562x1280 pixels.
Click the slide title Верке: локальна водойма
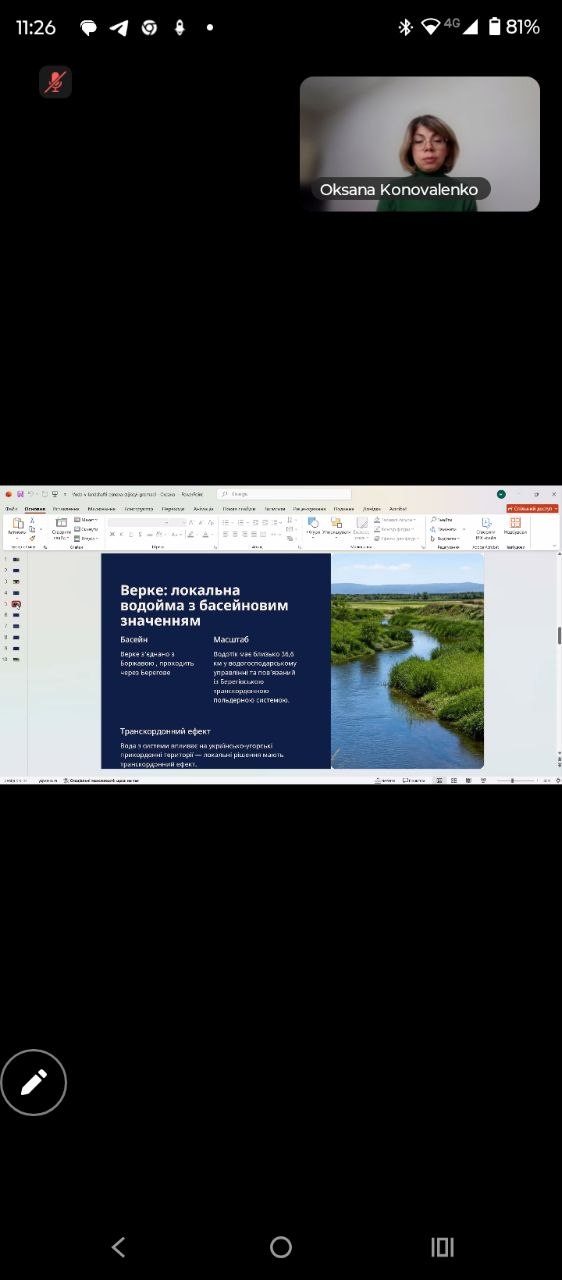[204, 606]
